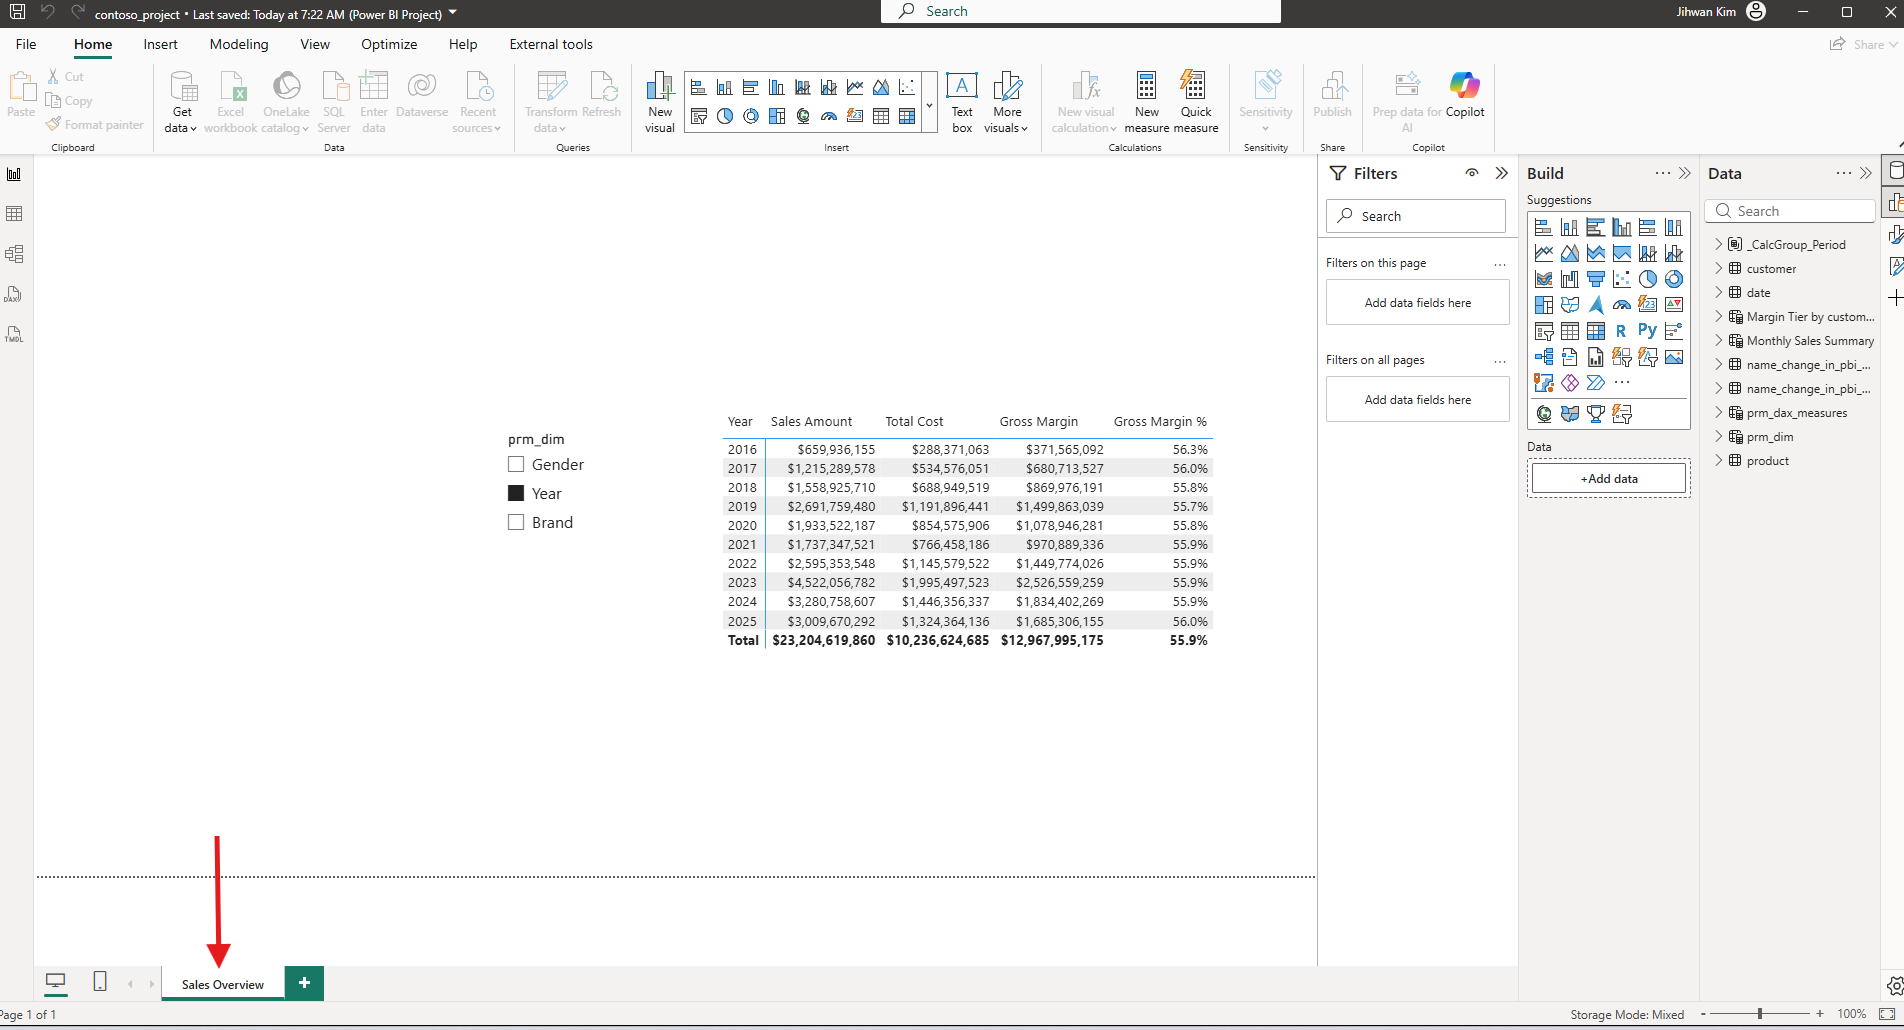
Task: Select the Python visual icon
Action: point(1647,331)
